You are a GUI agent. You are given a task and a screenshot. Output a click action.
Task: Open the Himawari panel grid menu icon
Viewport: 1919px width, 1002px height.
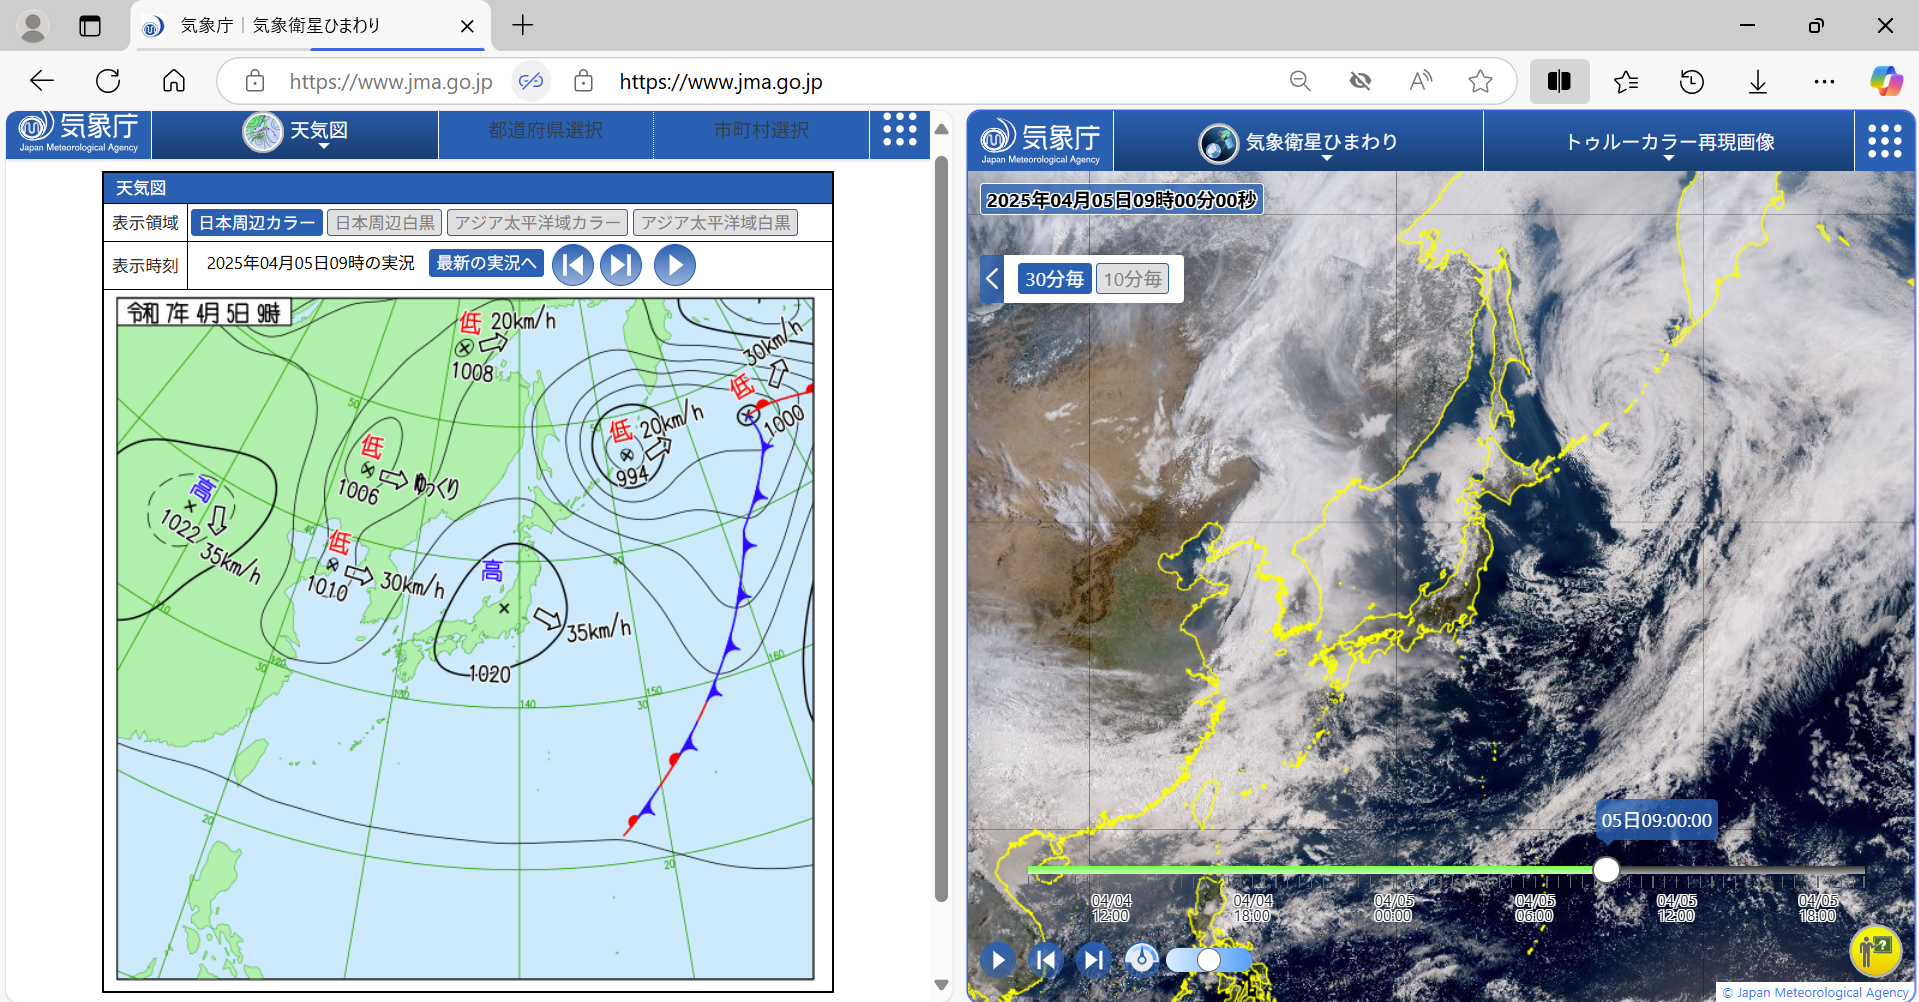pos(1884,141)
